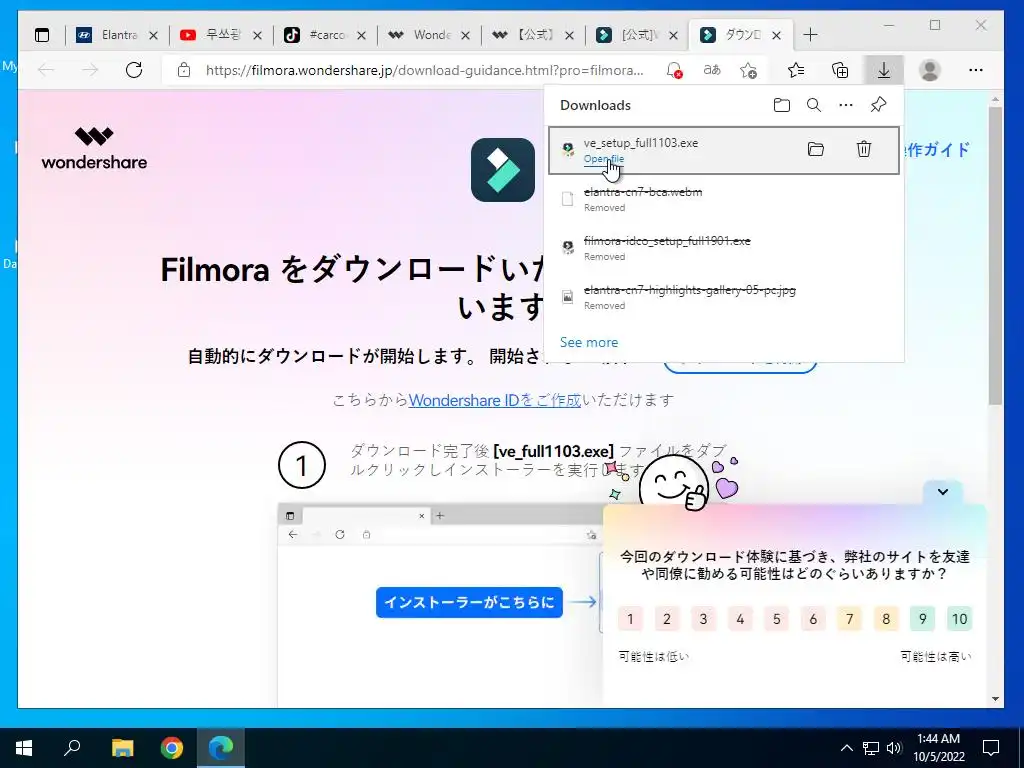Image resolution: width=1024 pixels, height=768 pixels.
Task: Rate likelihood 2 in survey
Action: (667, 618)
